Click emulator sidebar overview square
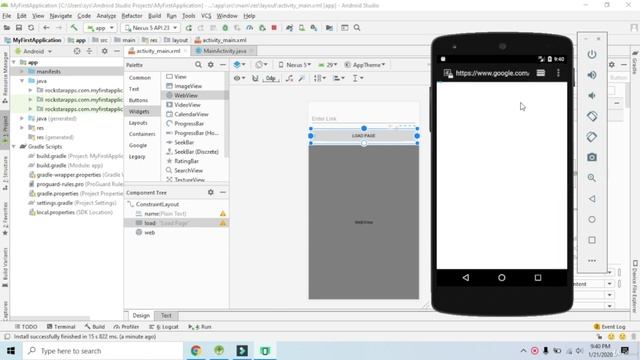The image size is (640, 360). click(592, 240)
